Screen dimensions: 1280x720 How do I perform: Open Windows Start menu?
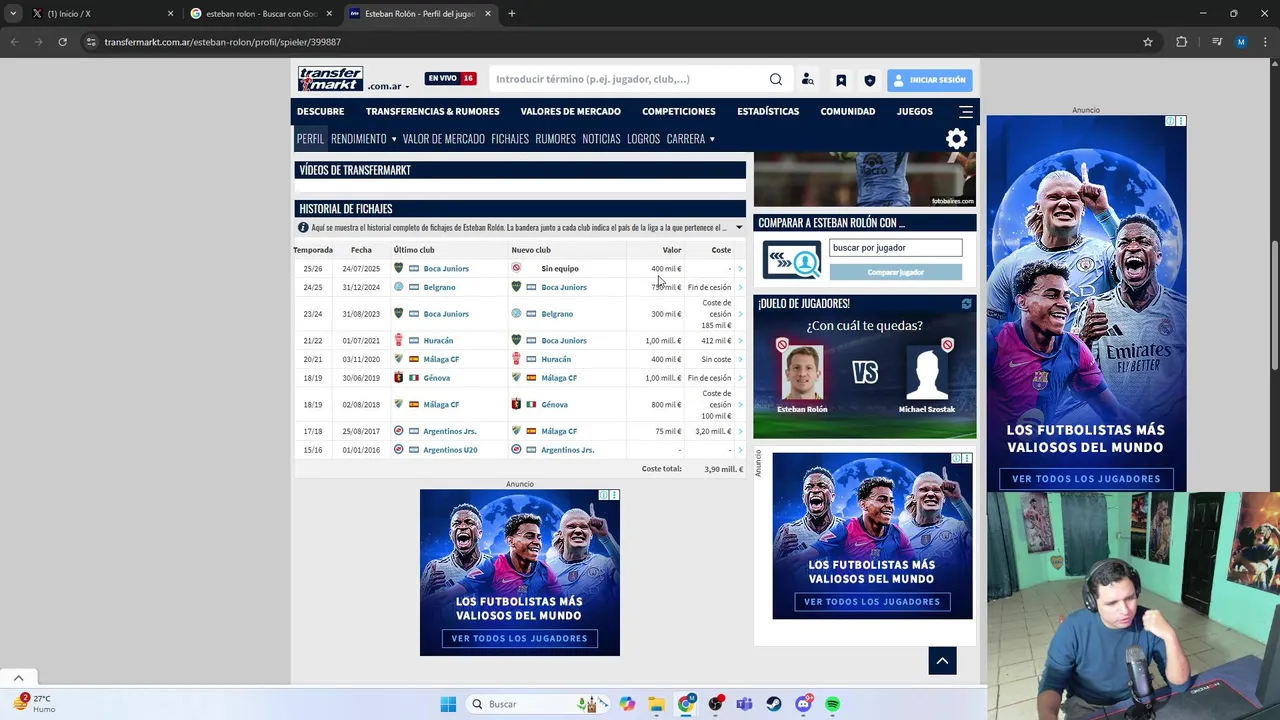448,704
